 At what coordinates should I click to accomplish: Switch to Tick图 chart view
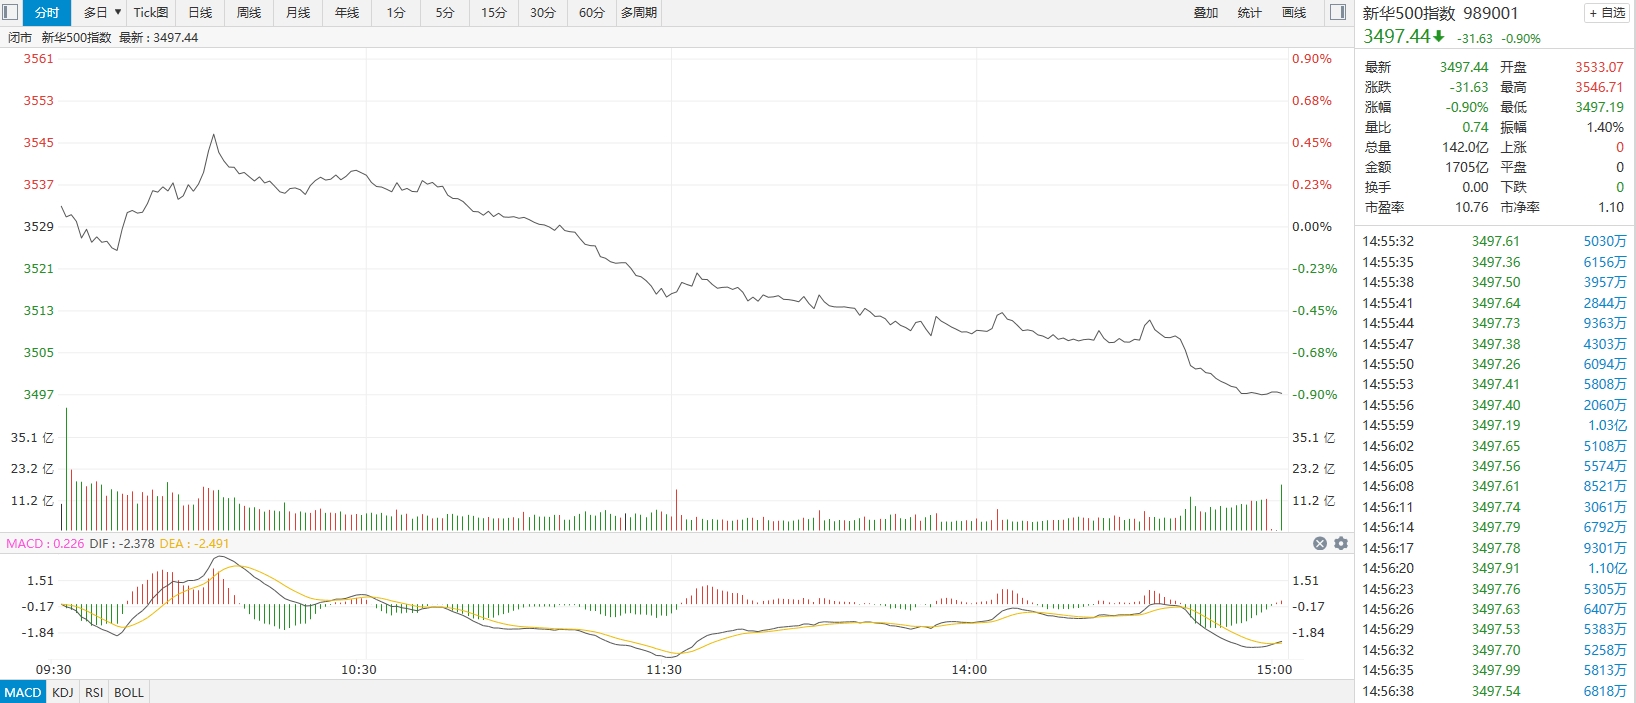click(x=151, y=13)
